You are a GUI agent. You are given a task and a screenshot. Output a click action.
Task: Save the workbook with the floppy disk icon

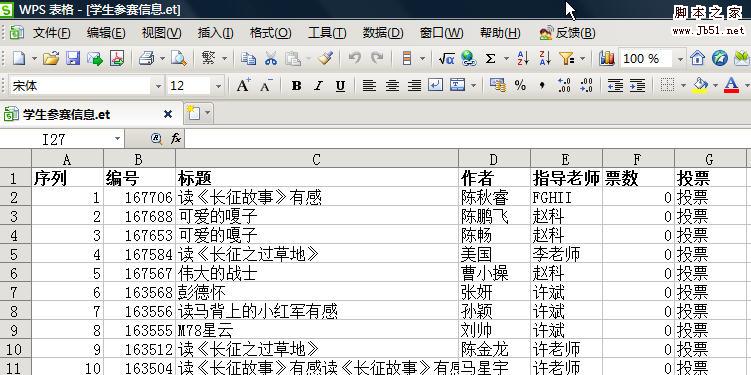[x=73, y=58]
